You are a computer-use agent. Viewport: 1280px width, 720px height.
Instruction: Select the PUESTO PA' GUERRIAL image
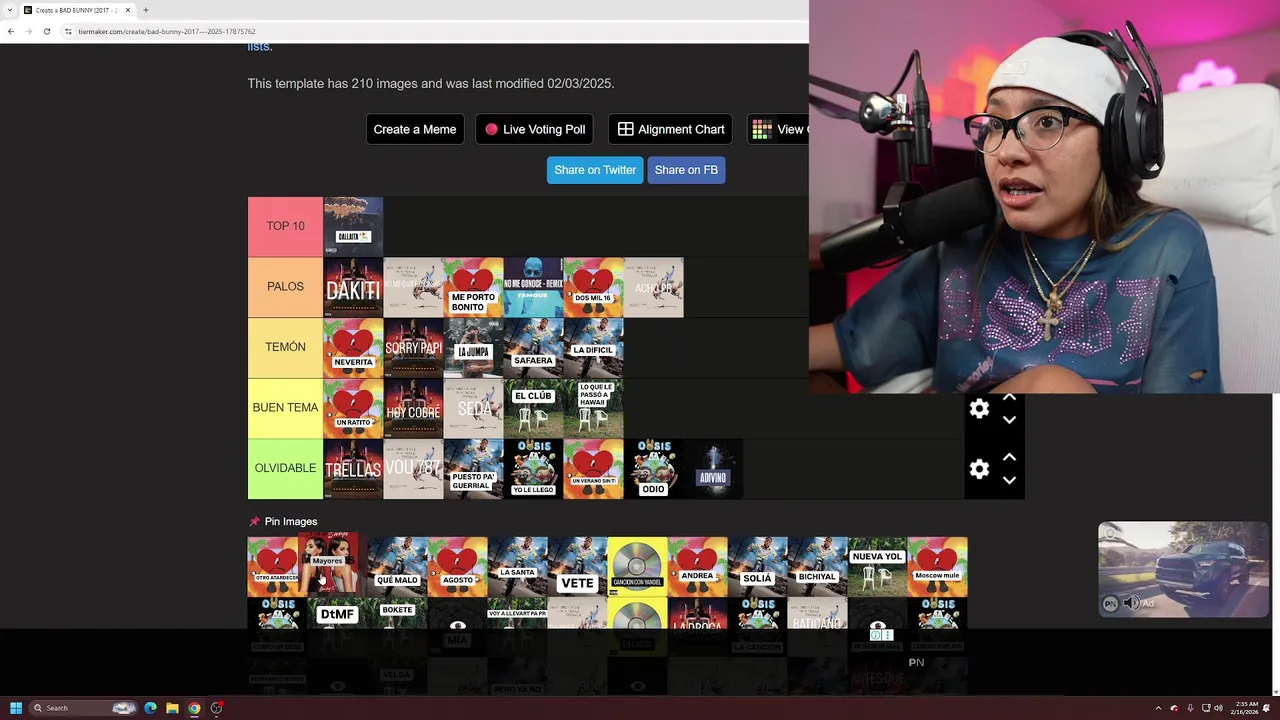tap(473, 469)
